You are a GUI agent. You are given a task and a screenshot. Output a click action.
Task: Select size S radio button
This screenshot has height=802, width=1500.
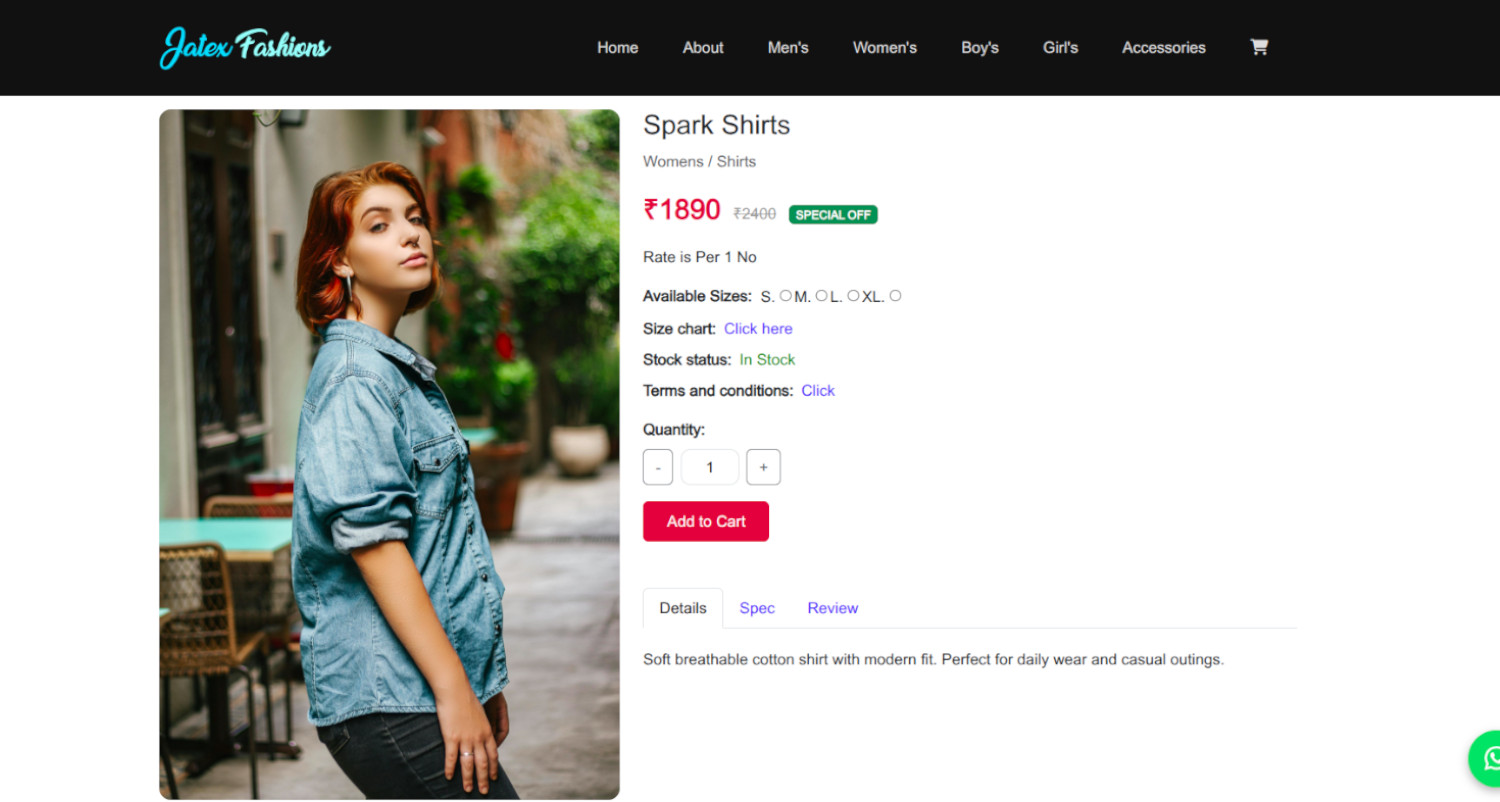click(785, 296)
